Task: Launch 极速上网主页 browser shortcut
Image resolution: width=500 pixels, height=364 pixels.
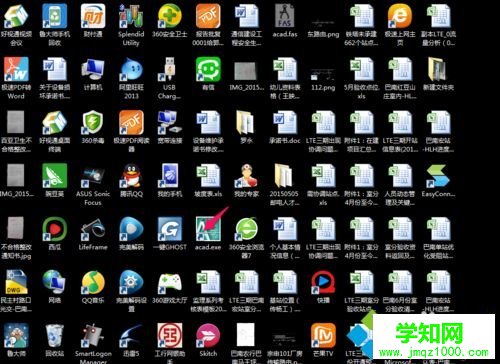Action: coord(400,16)
